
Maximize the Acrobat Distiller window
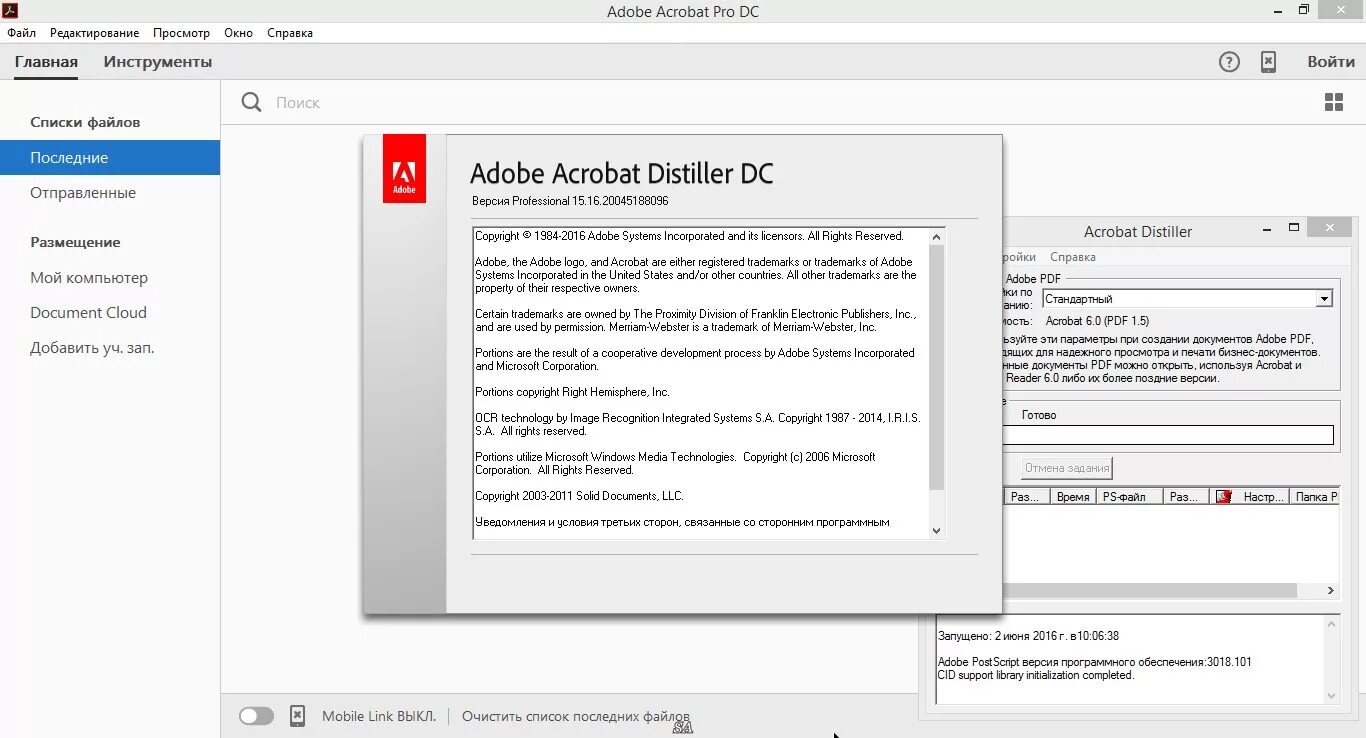point(1294,228)
